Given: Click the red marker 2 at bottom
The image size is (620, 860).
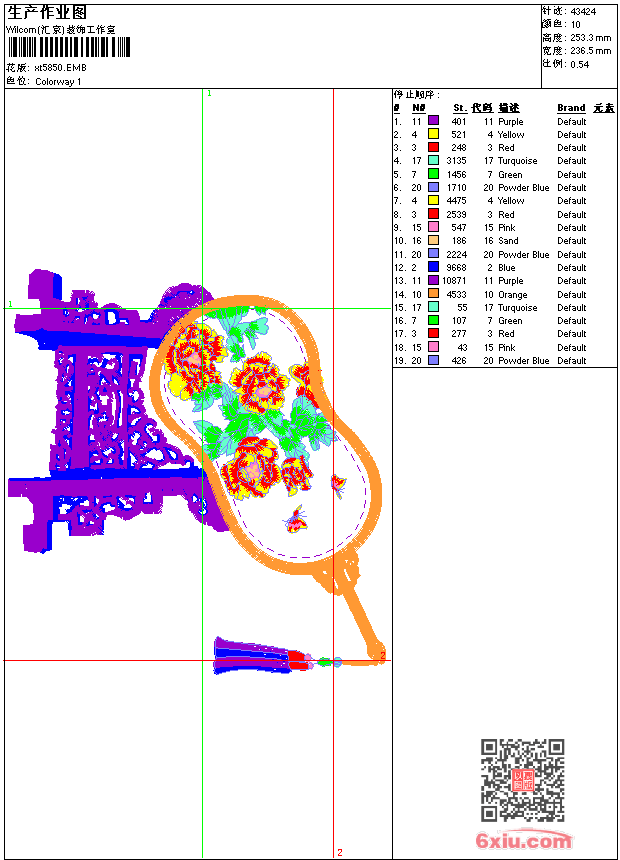Looking at the screenshot, I should (x=340, y=852).
